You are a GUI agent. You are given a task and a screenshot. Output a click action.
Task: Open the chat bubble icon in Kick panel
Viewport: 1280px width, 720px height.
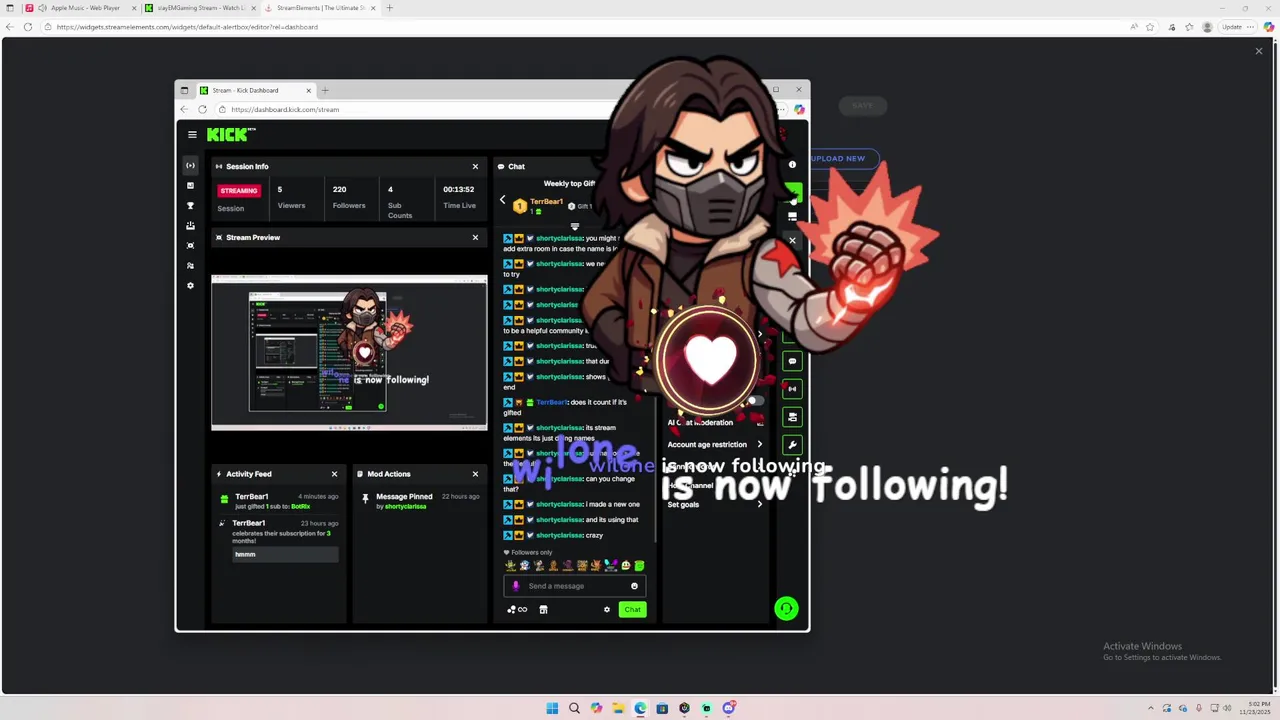tap(792, 361)
